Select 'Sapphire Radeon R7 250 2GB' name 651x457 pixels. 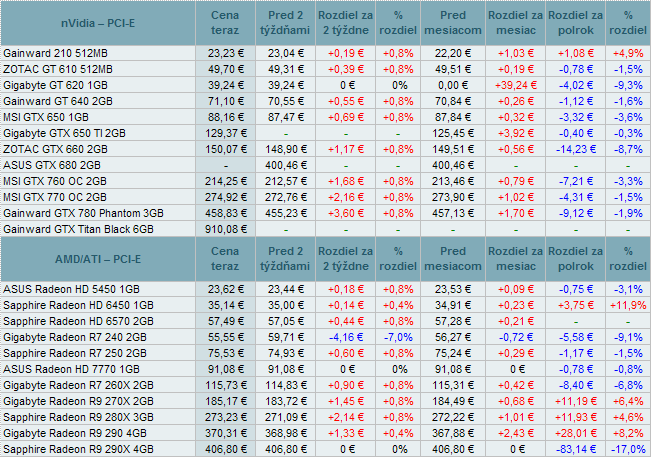pos(75,353)
